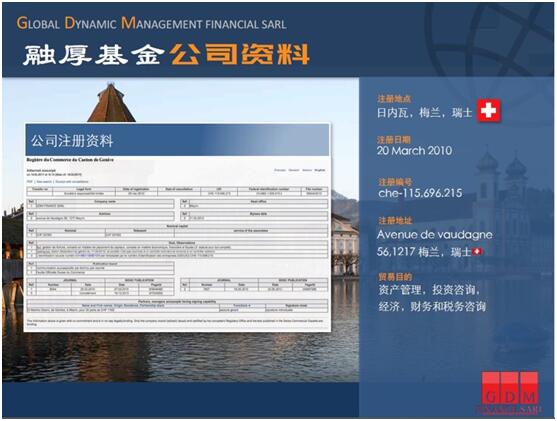Click Registre du Commerce du Canton de Genève heading

(x=70, y=160)
